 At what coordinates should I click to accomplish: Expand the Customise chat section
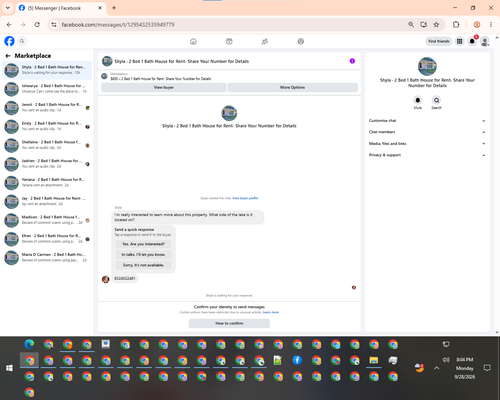point(427,121)
